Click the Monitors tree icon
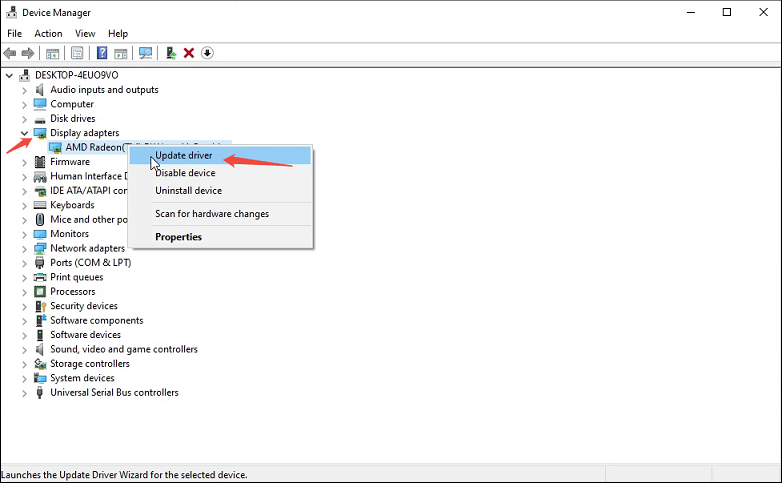782x483 pixels. tap(40, 234)
